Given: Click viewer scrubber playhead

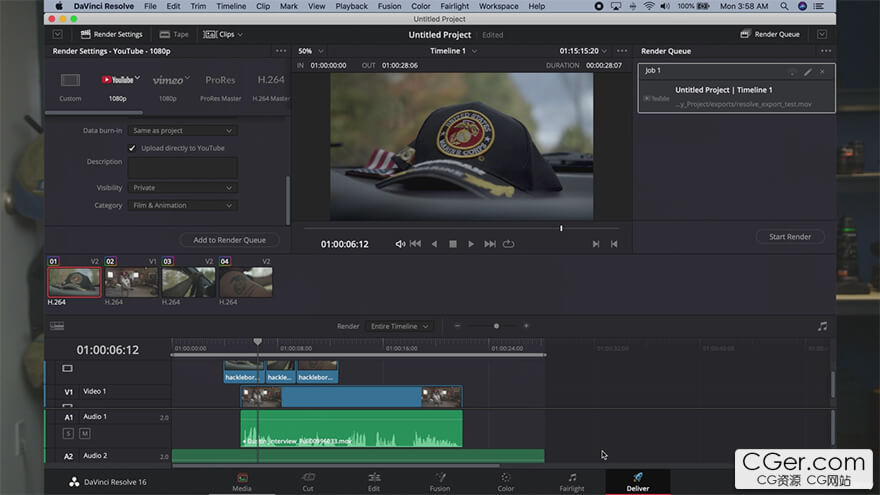Looking at the screenshot, I should [x=561, y=228].
